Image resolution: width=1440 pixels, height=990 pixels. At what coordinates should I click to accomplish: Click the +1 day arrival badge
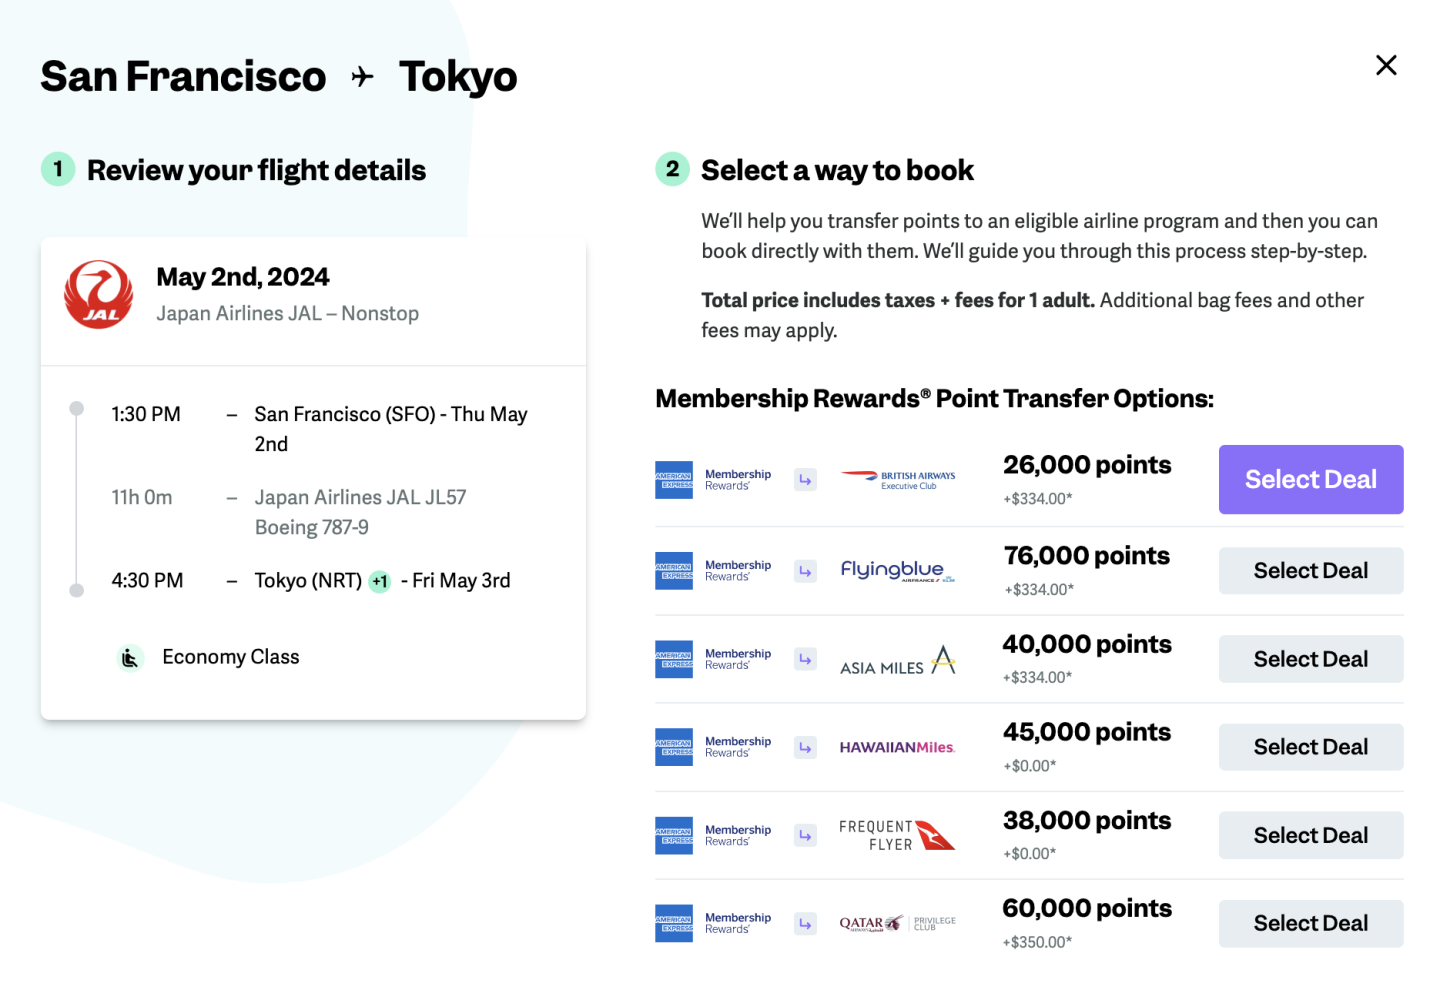380,581
